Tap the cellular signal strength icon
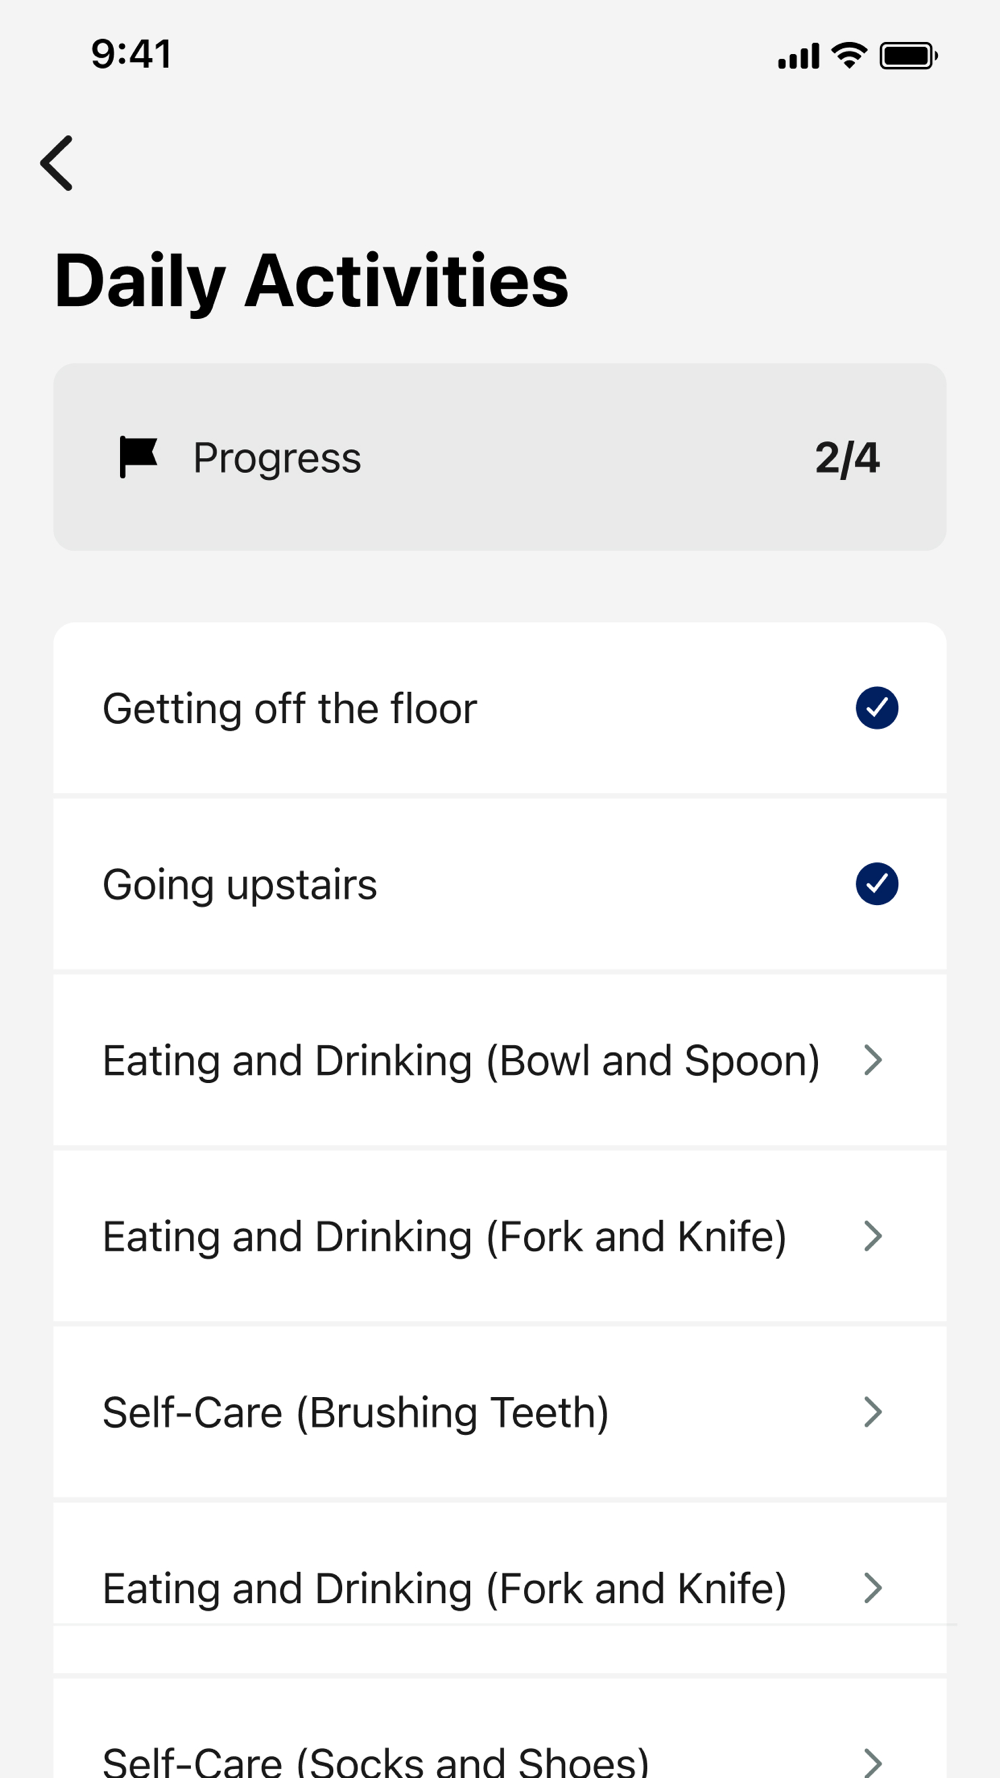The image size is (1000, 1778). click(x=798, y=55)
